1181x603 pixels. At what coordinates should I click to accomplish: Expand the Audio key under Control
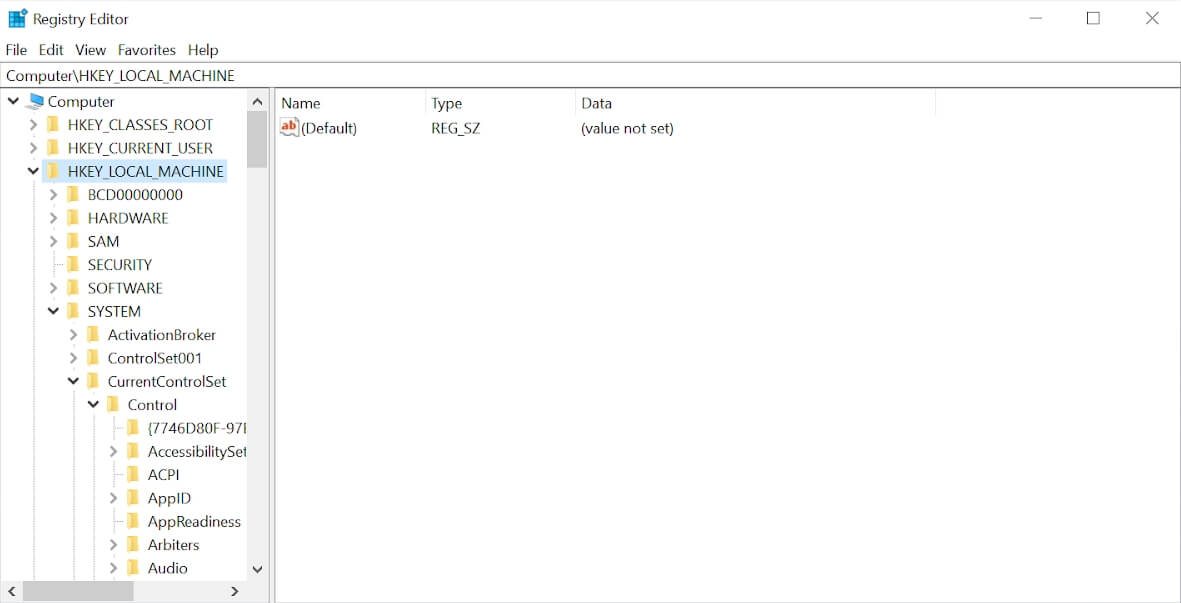(x=113, y=568)
